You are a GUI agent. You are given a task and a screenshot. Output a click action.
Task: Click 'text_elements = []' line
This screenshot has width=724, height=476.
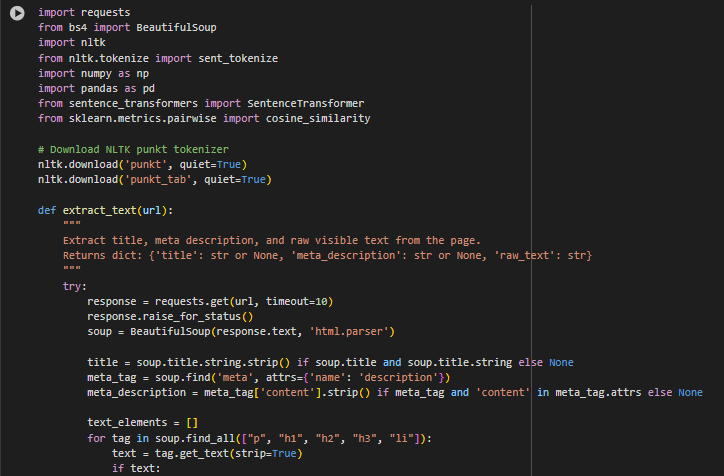pos(143,423)
